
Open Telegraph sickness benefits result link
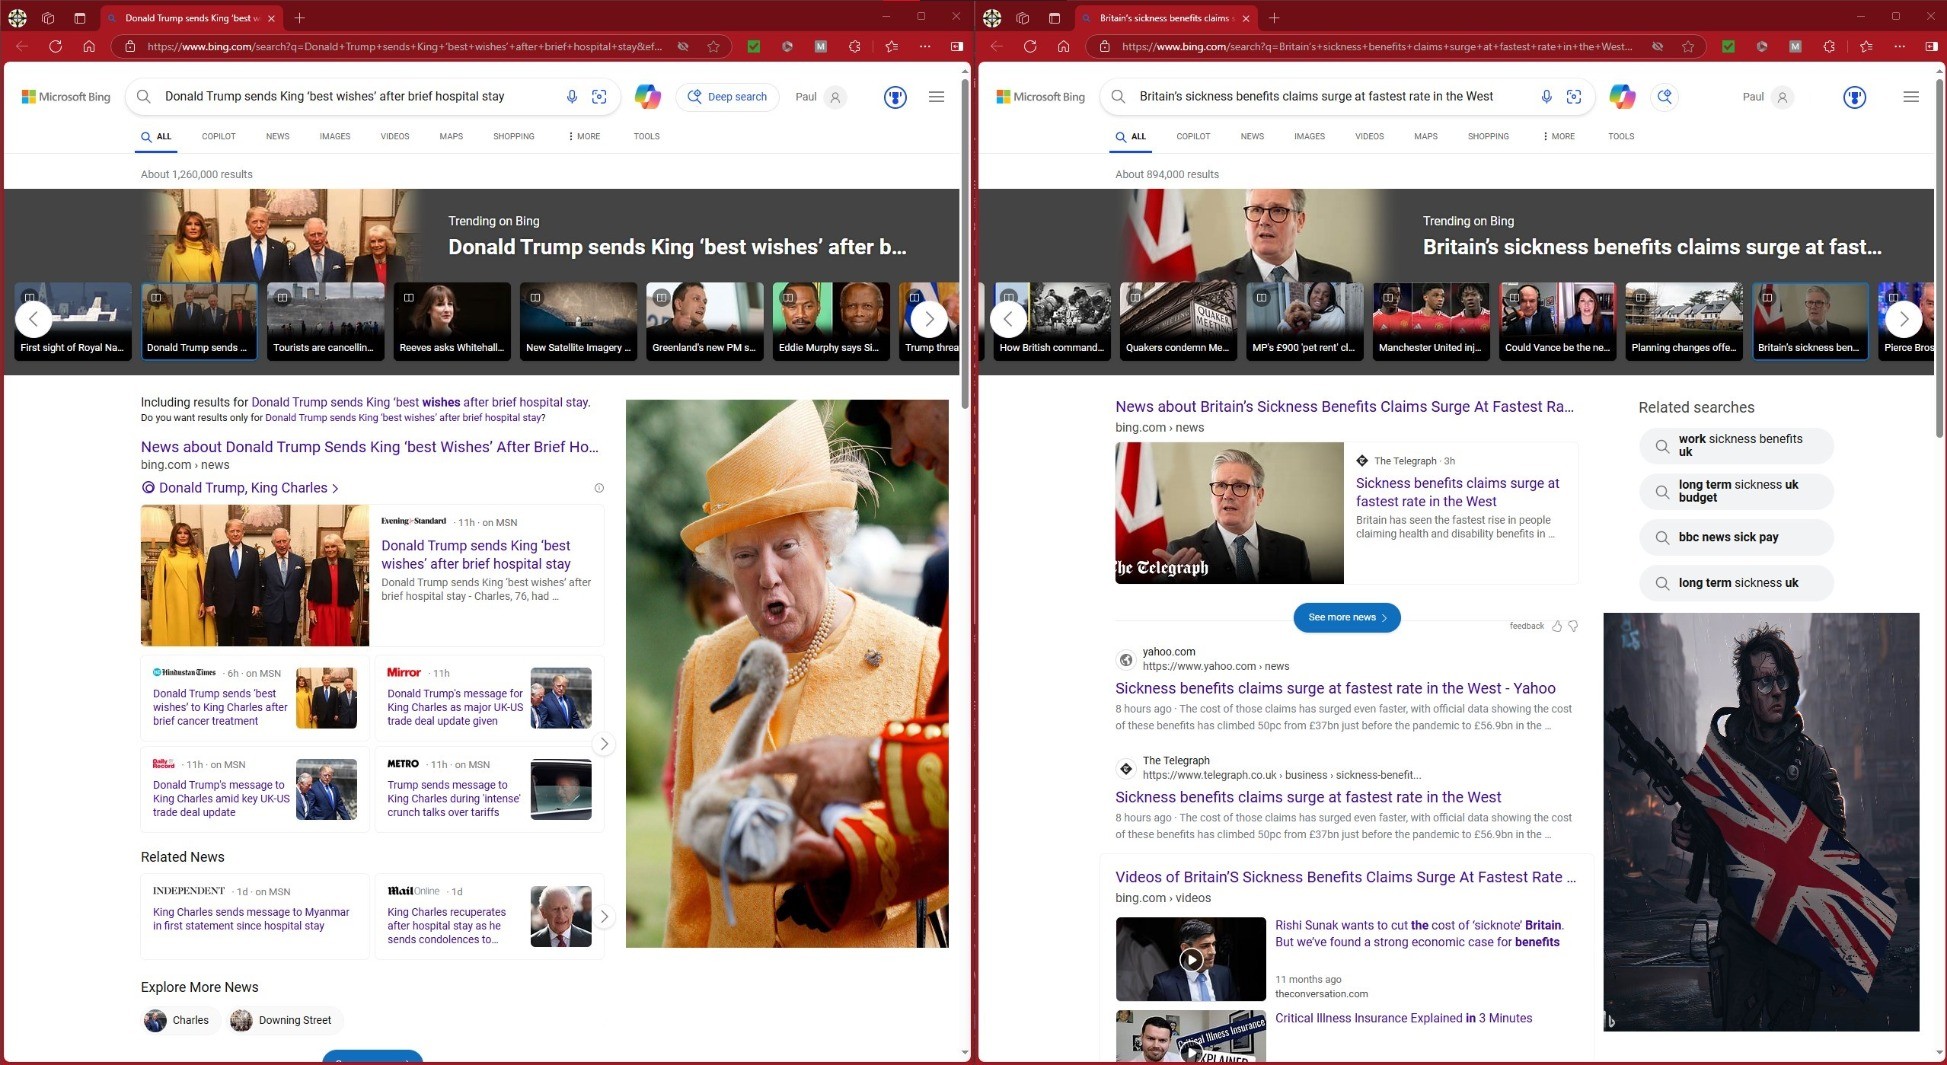tap(1308, 797)
